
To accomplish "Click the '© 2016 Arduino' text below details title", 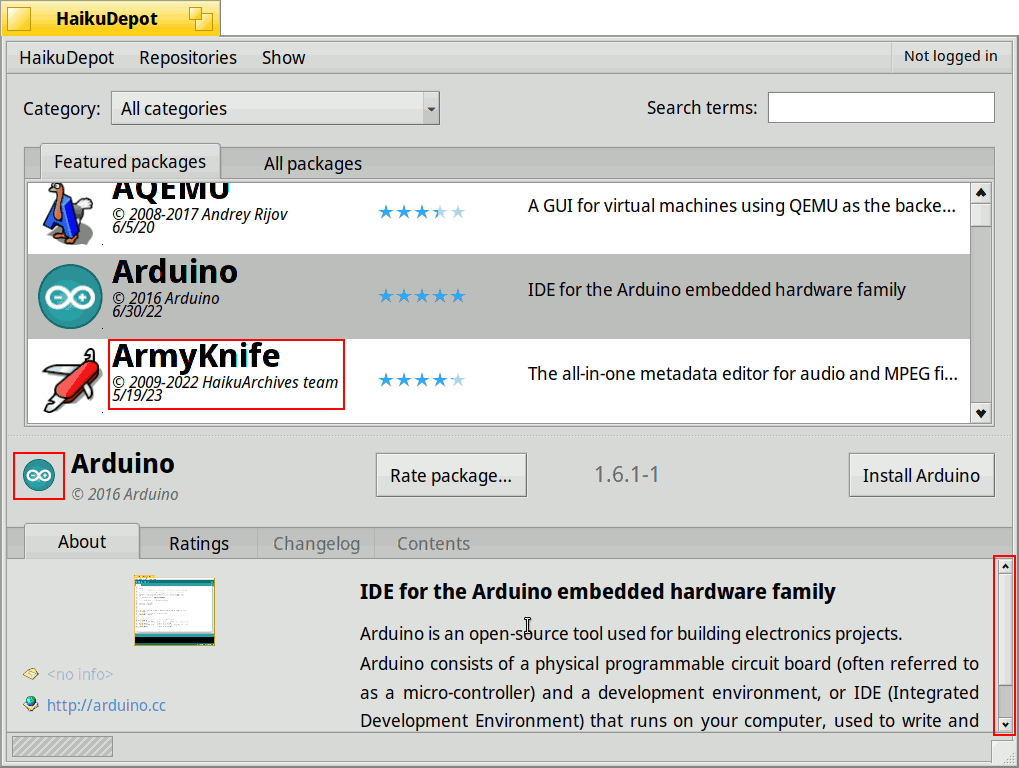I will pos(125,494).
